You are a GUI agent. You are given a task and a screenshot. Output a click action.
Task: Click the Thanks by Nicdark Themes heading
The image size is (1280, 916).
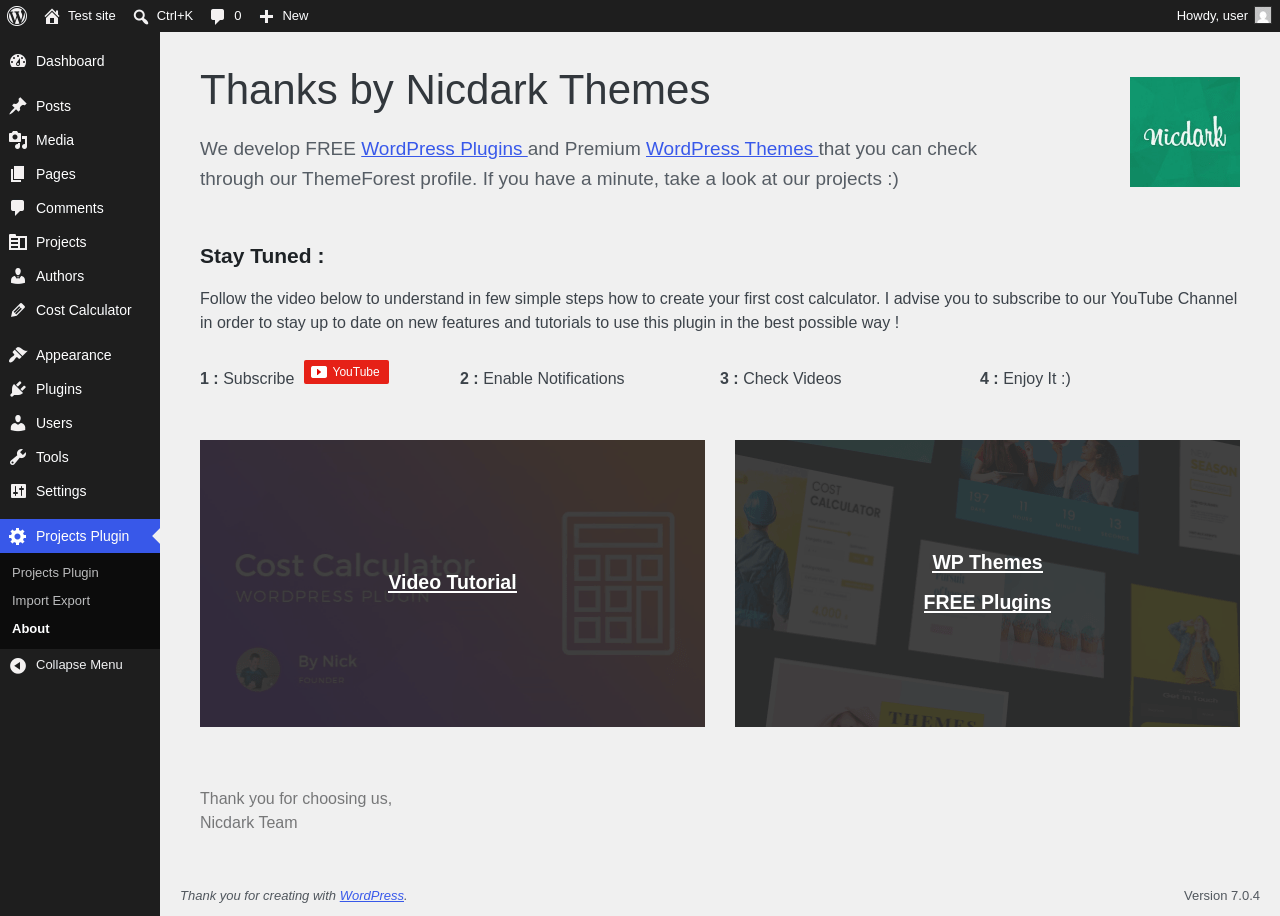click(x=455, y=90)
